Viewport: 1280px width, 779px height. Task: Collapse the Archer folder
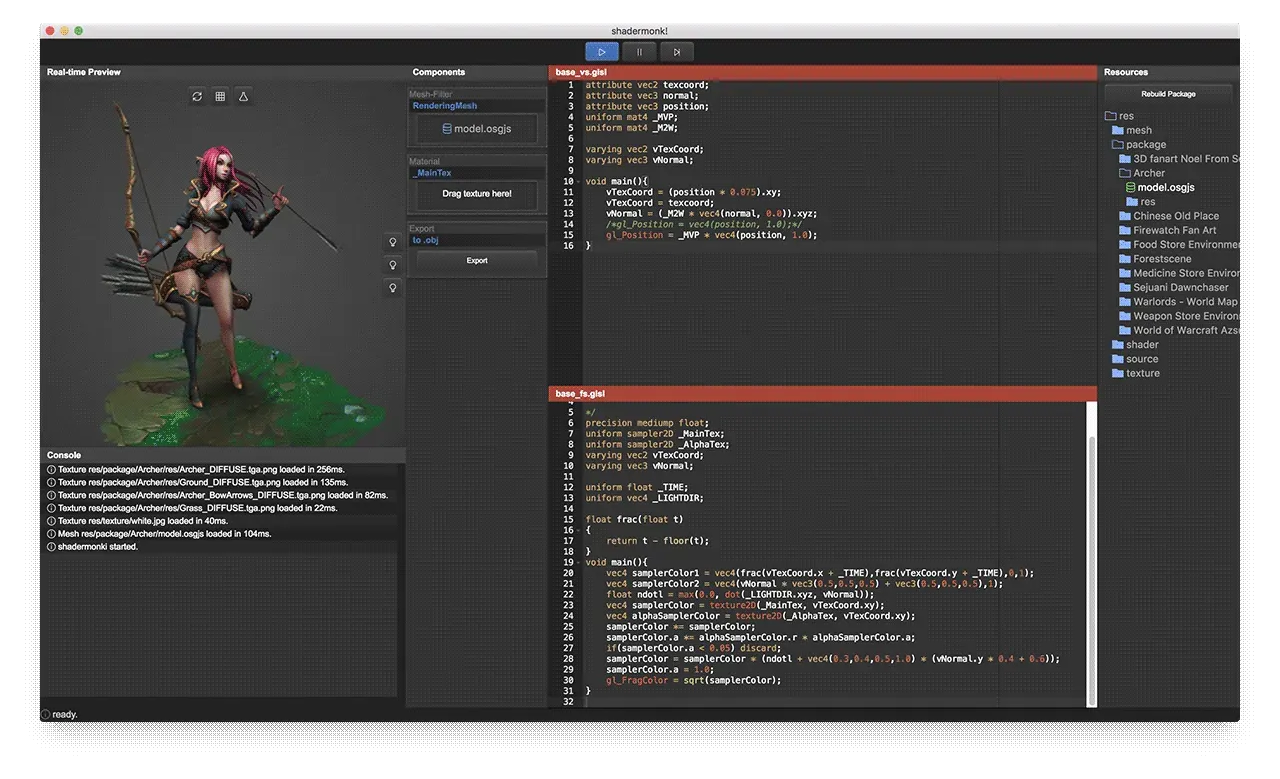(x=1125, y=173)
